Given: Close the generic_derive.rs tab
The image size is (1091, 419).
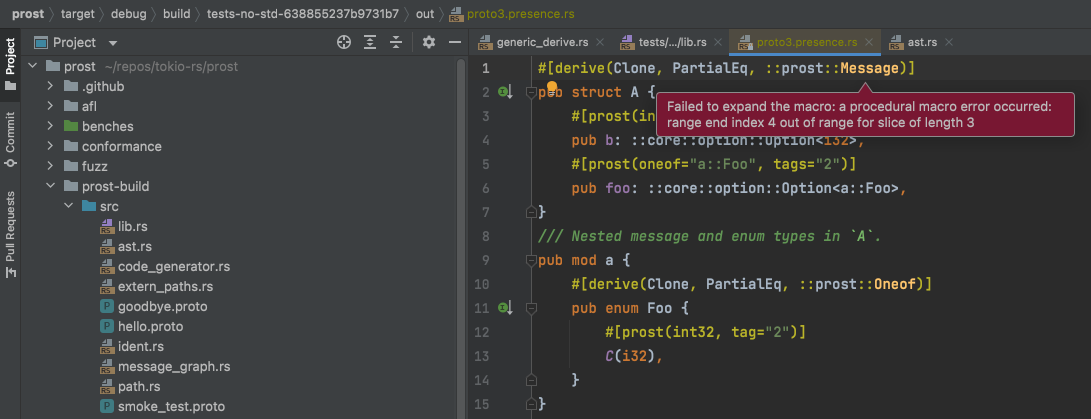Looking at the screenshot, I should [600, 42].
